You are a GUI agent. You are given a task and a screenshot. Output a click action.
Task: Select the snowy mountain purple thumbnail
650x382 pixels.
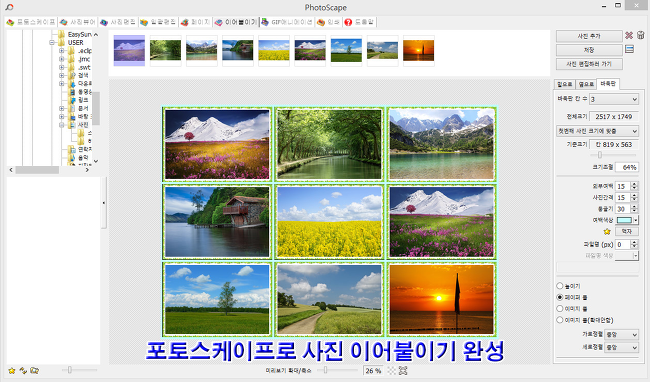[x=129, y=51]
